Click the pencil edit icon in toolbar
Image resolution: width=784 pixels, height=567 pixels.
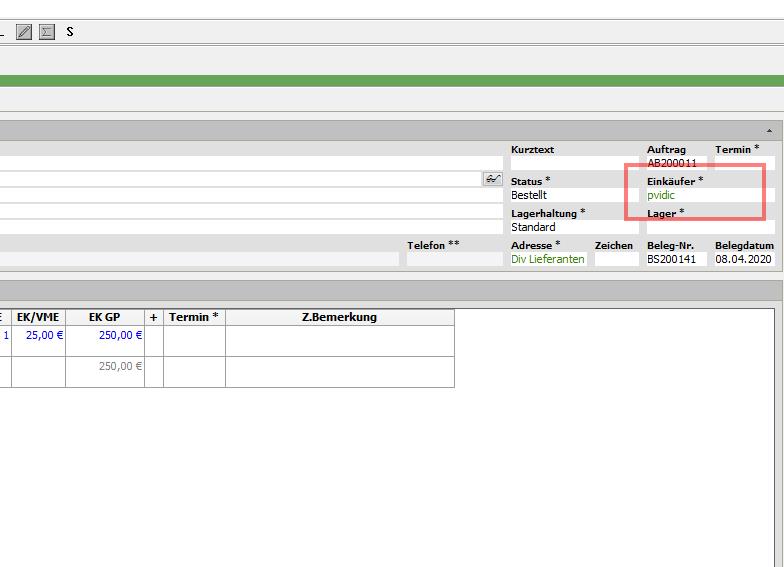tap(24, 32)
